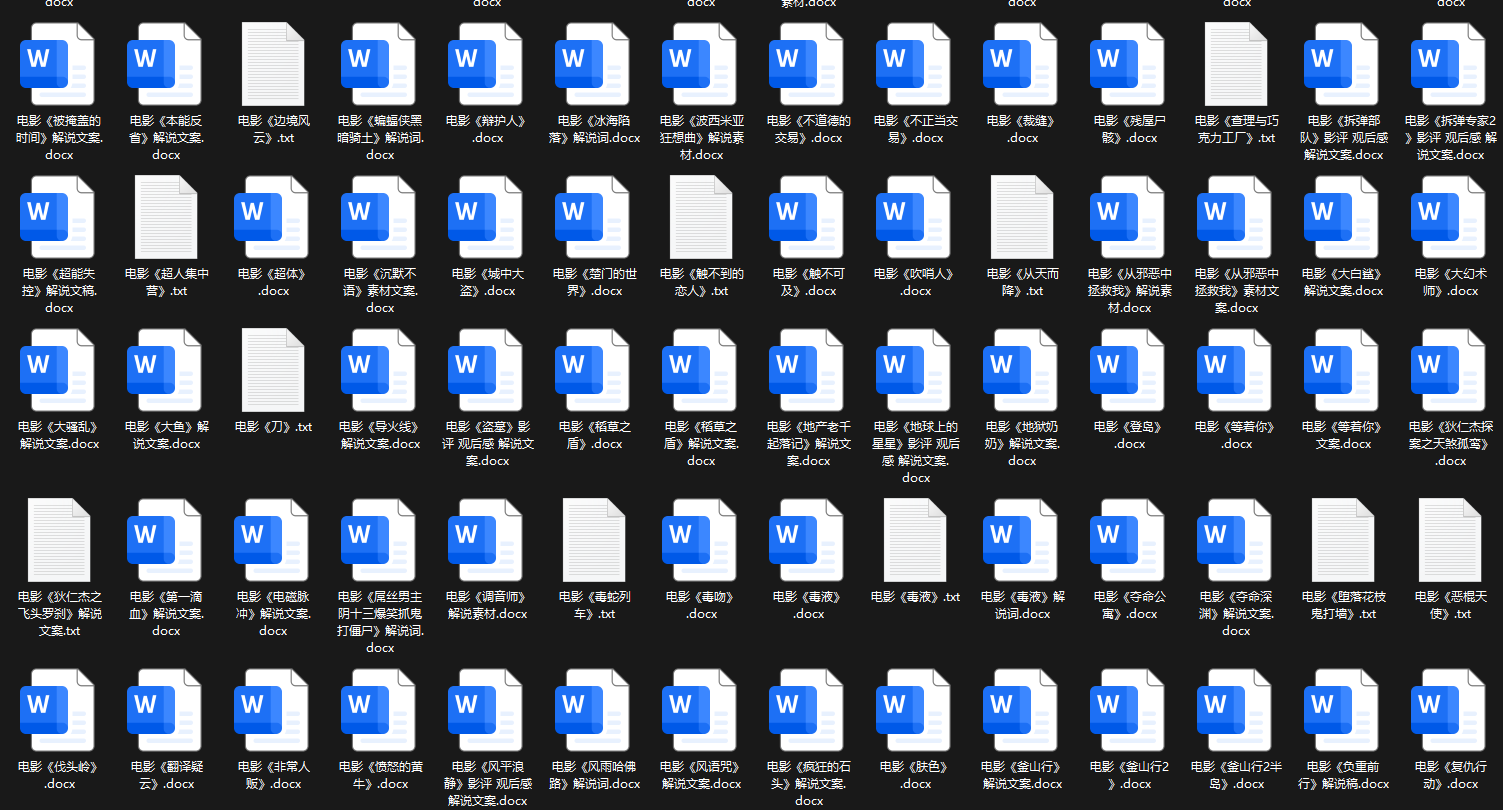This screenshot has width=1503, height=810.
Task: Open 电影《波西米亚狂想曲》解说素材.docx
Action: point(700,60)
